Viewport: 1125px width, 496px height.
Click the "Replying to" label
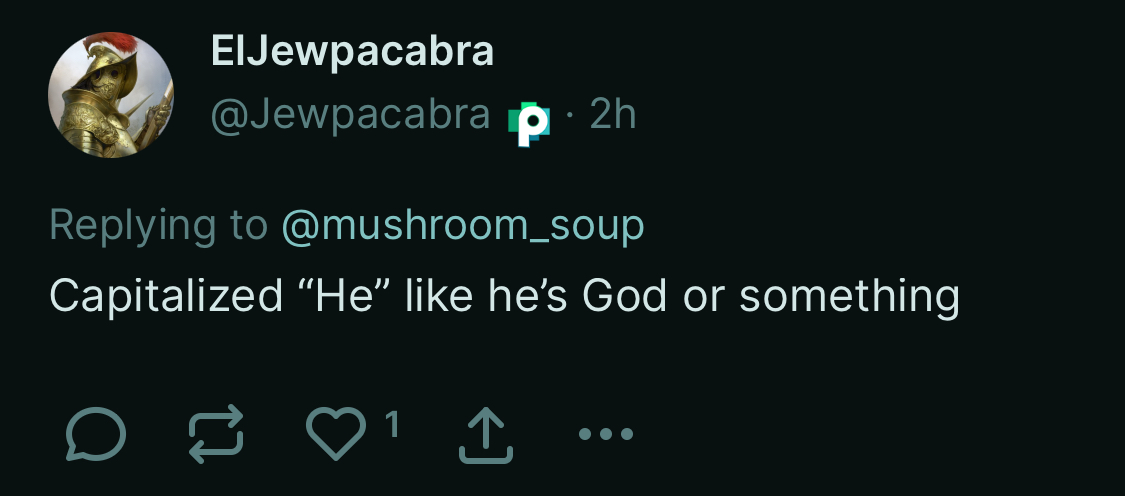(x=158, y=226)
